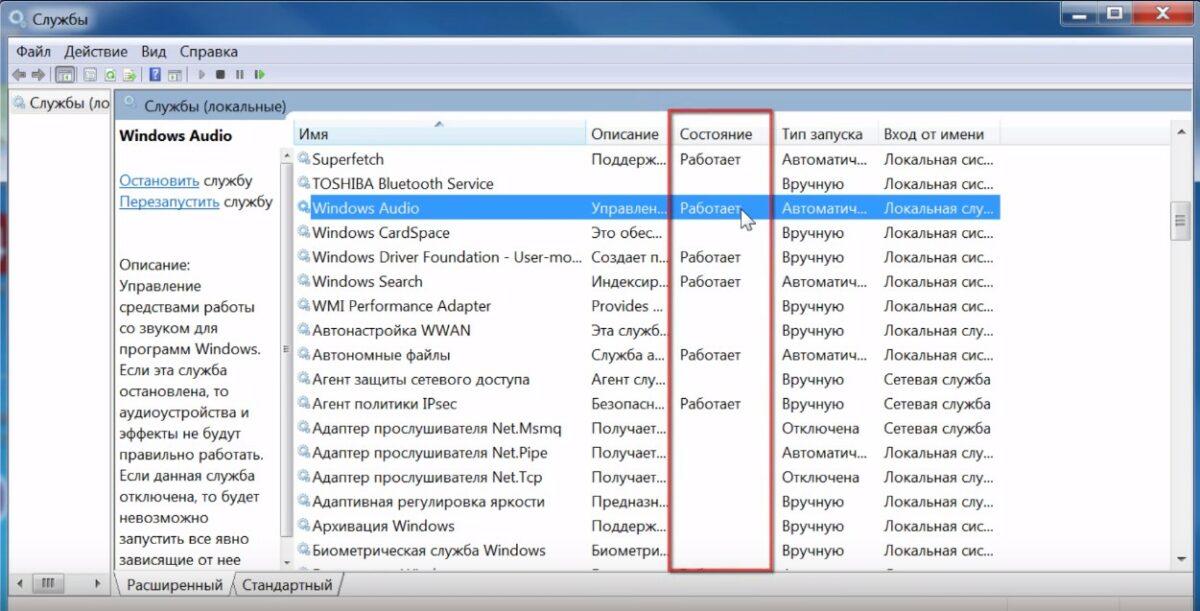Image resolution: width=1200 pixels, height=611 pixels.
Task: Click the services list vertical scrollbar thumb
Action: point(1180,220)
